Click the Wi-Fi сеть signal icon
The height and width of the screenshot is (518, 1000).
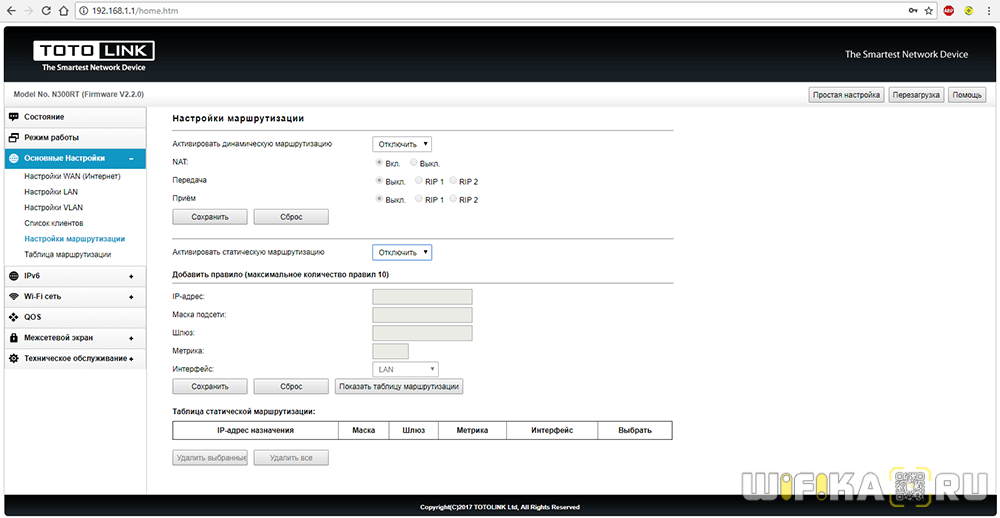pos(14,297)
